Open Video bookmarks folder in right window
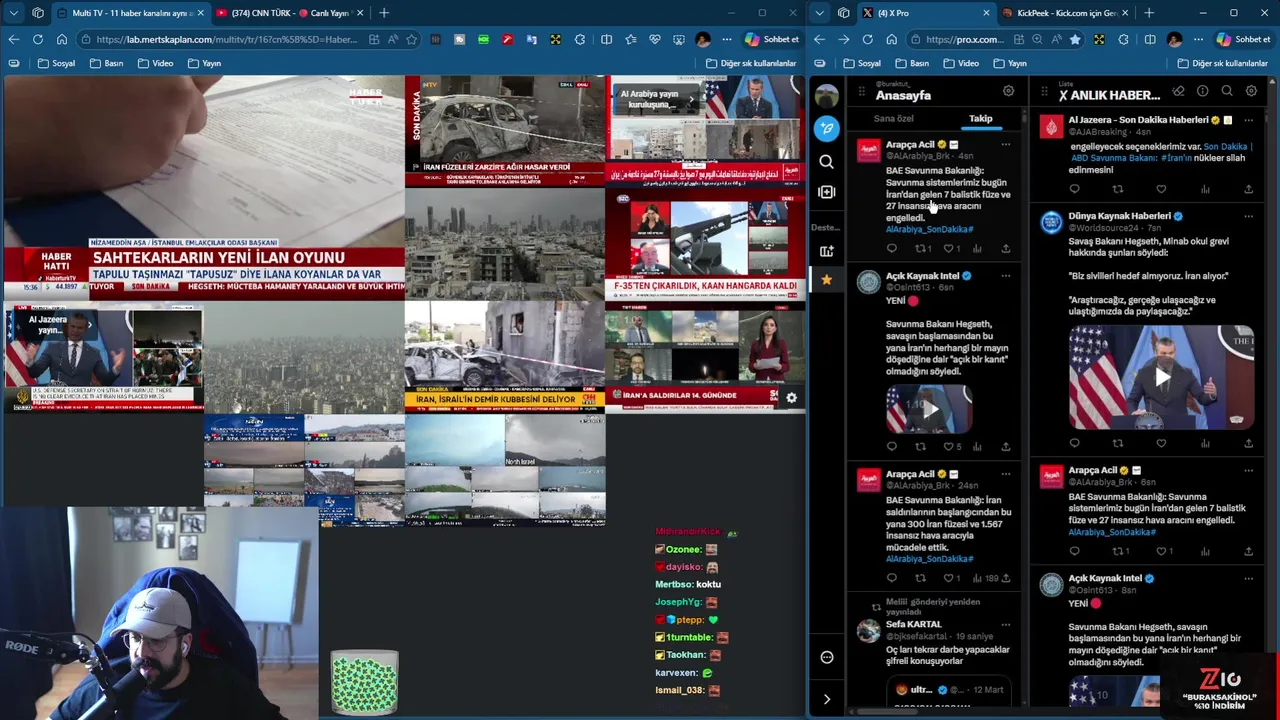 pos(960,63)
